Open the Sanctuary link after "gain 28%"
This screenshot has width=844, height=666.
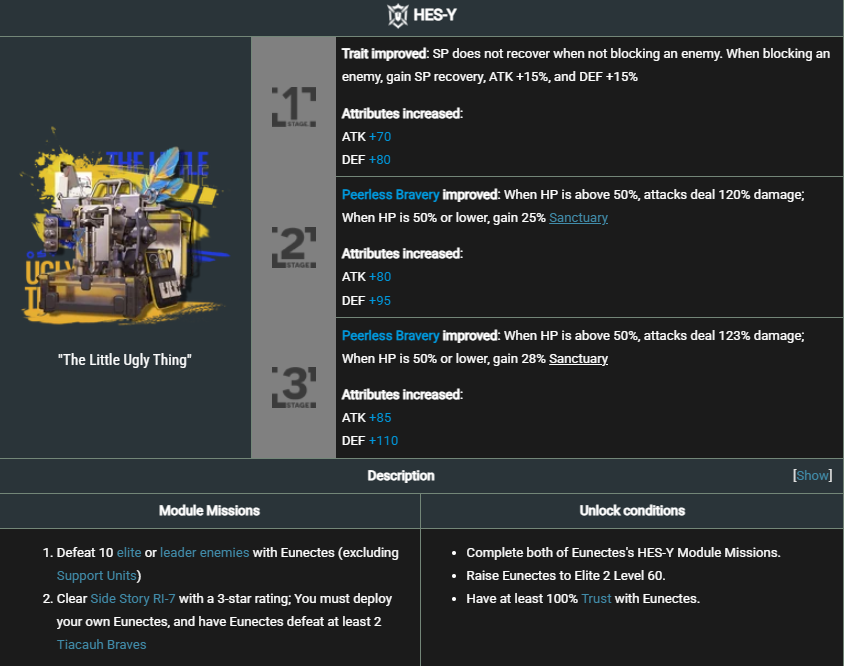[578, 359]
